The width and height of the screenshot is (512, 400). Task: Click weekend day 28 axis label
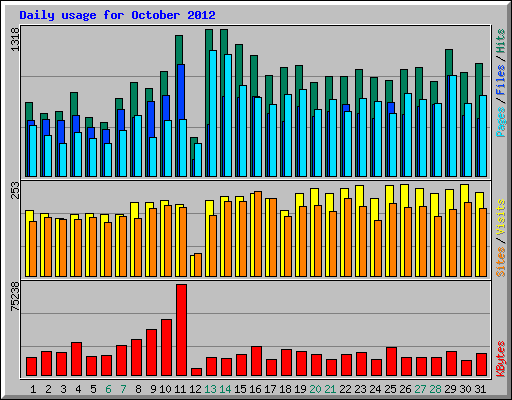point(435,389)
